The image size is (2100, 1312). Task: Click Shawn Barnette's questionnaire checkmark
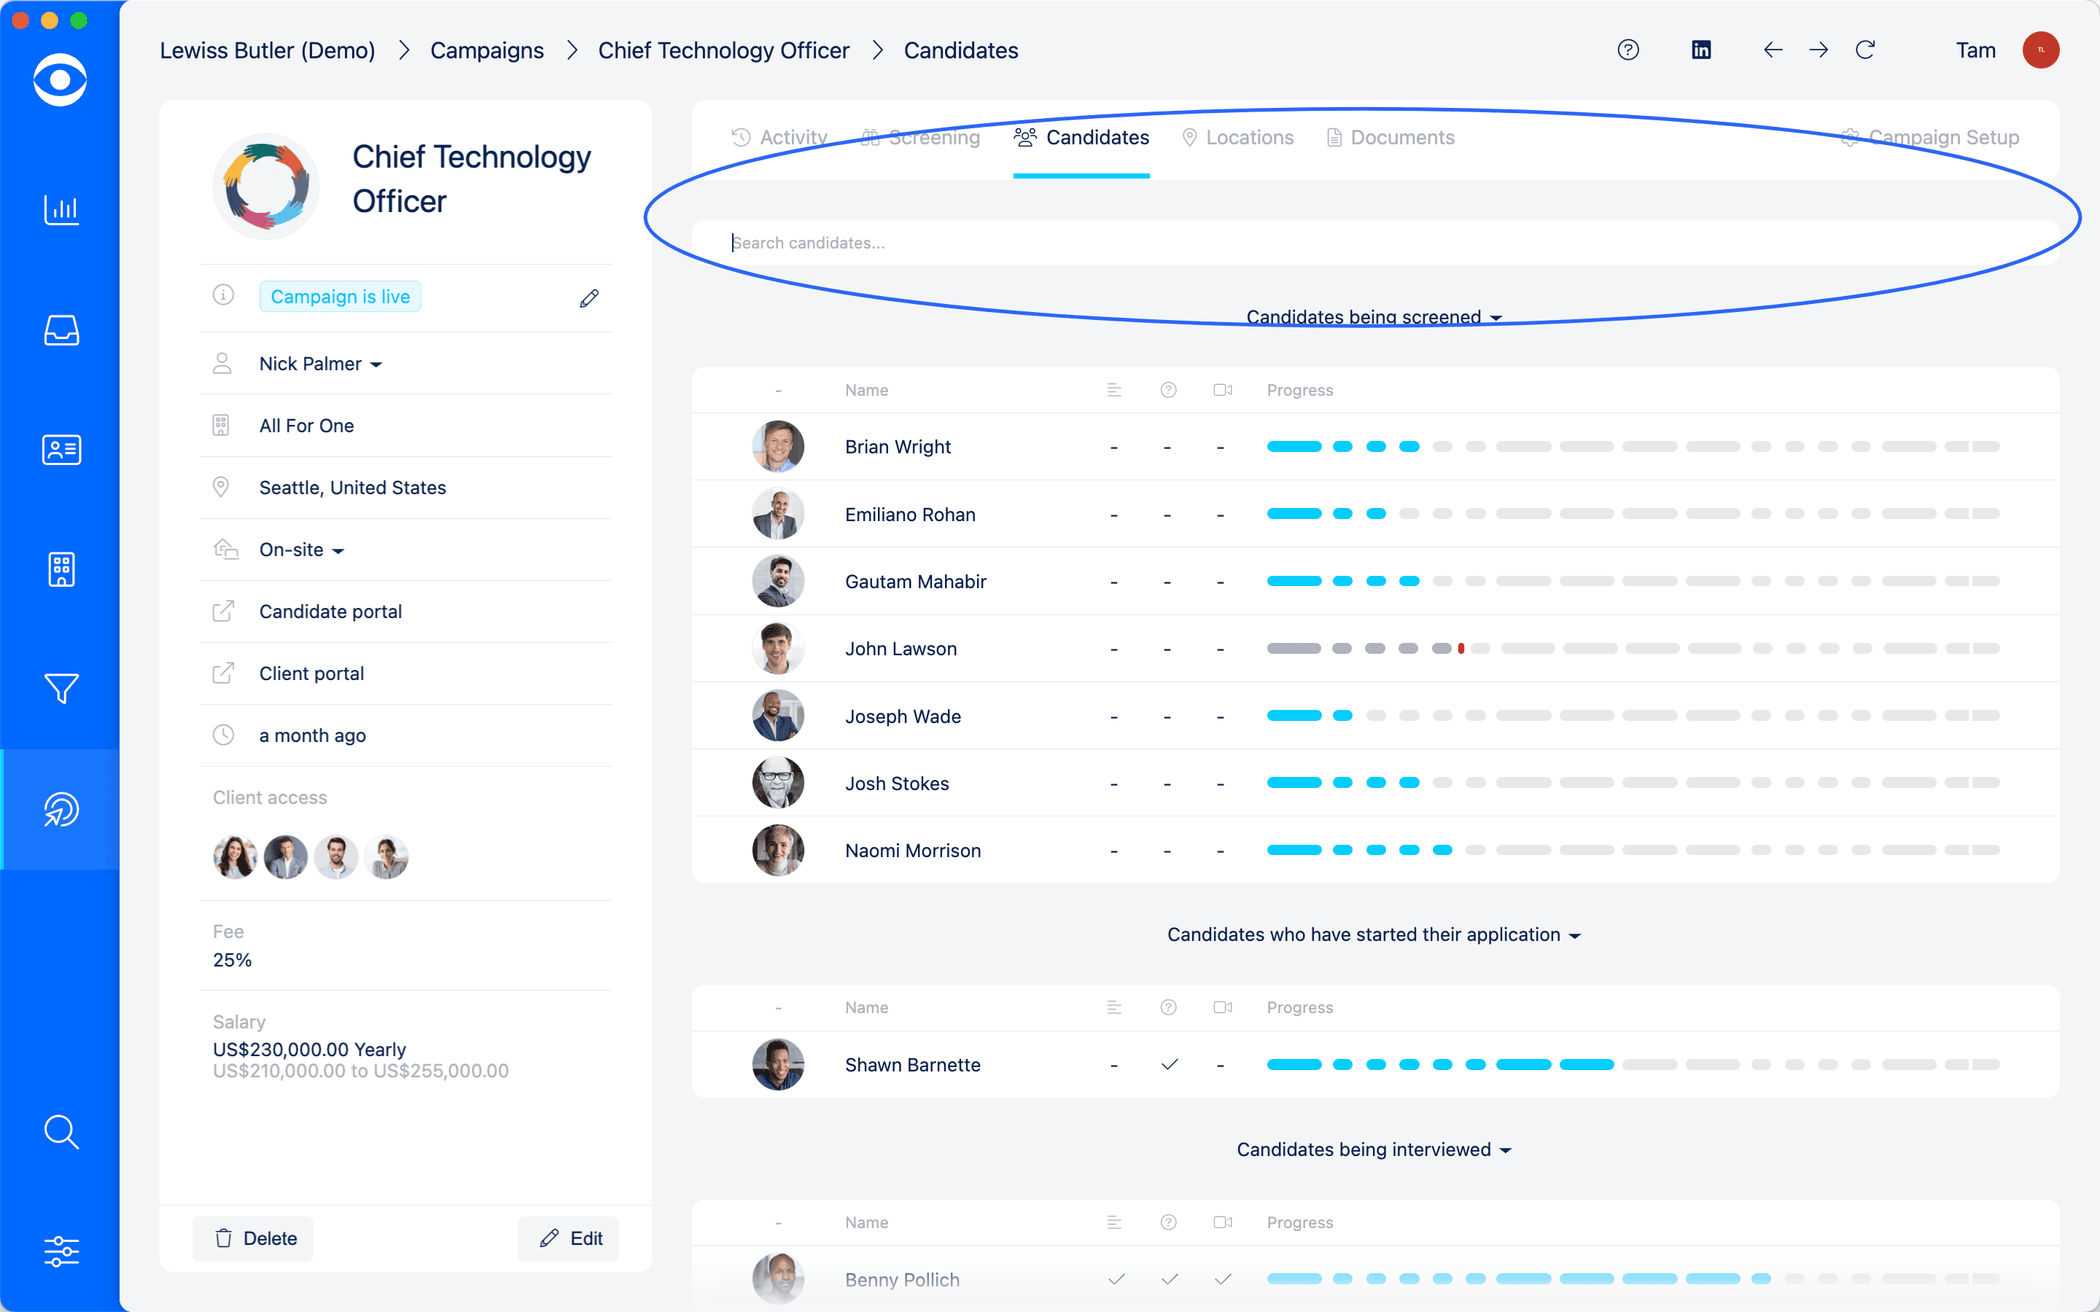(x=1169, y=1065)
